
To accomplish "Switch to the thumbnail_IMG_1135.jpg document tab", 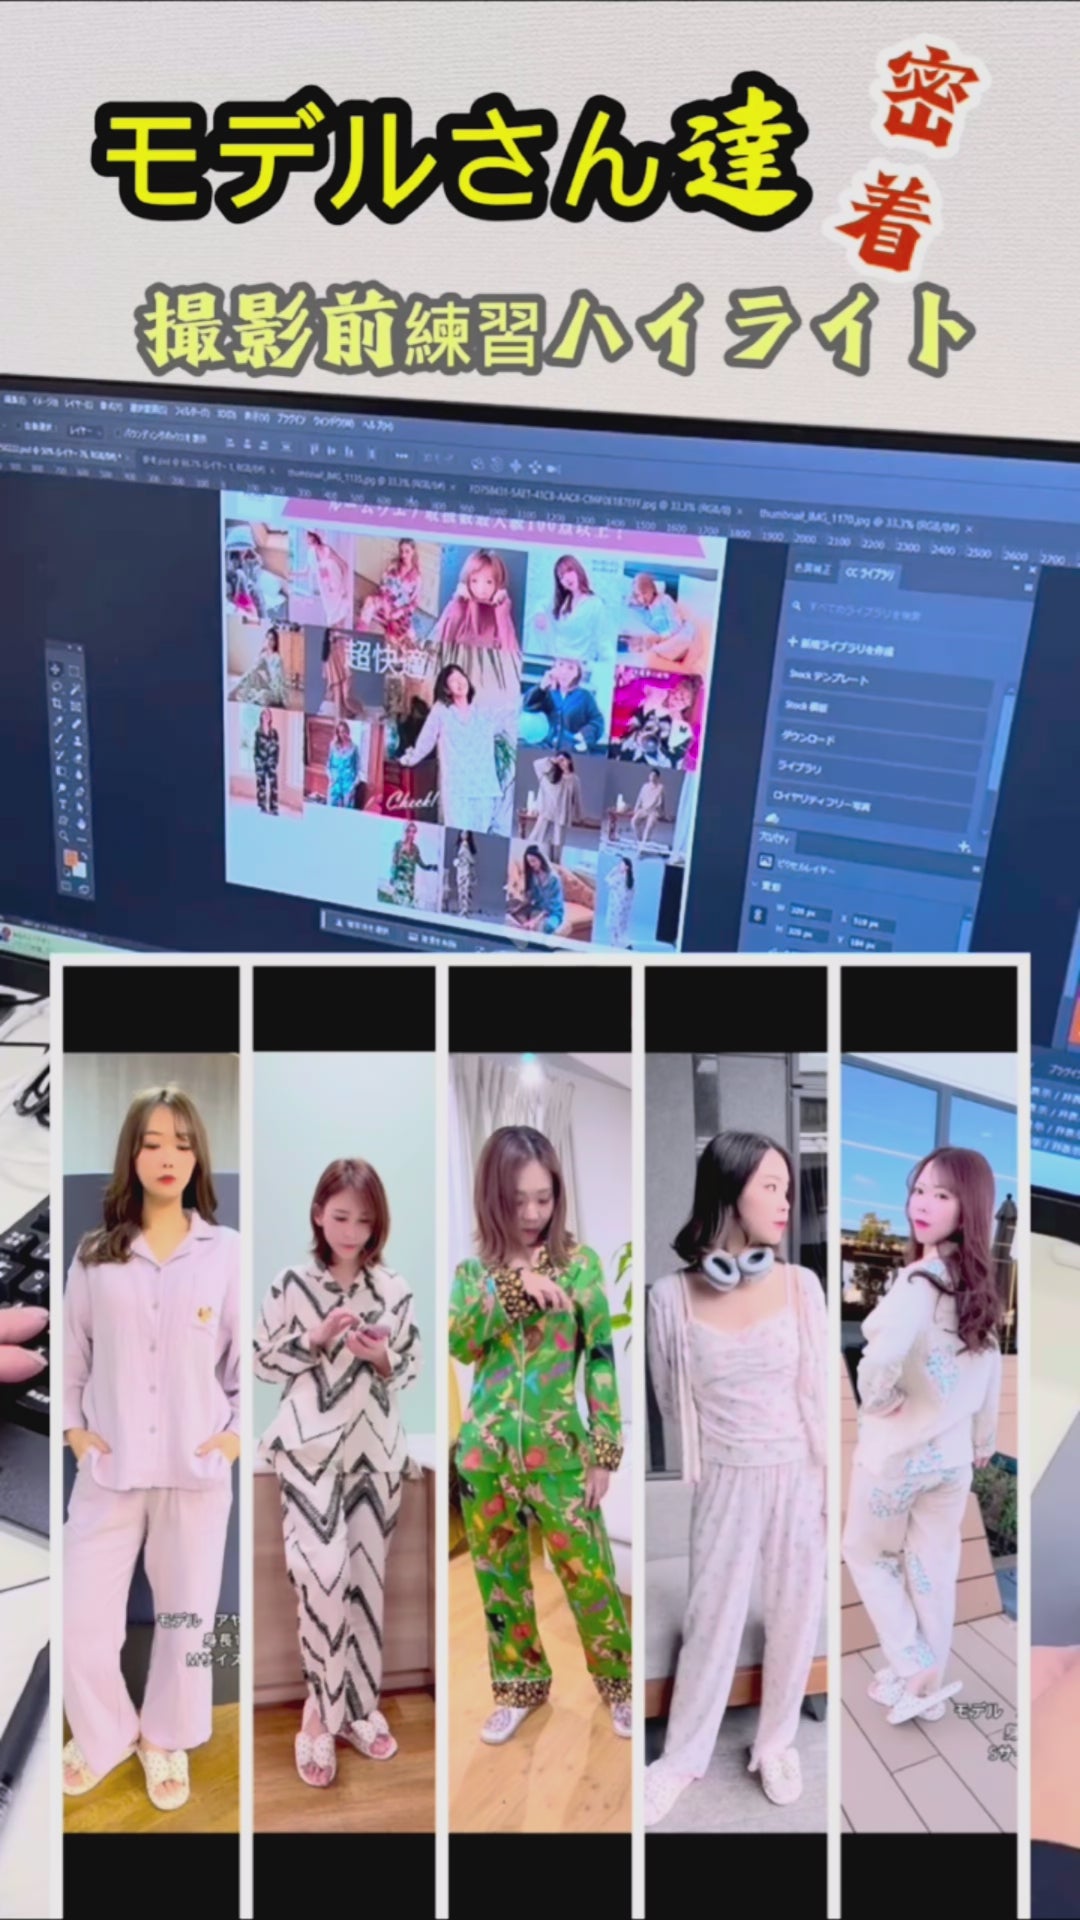I will pos(368,479).
